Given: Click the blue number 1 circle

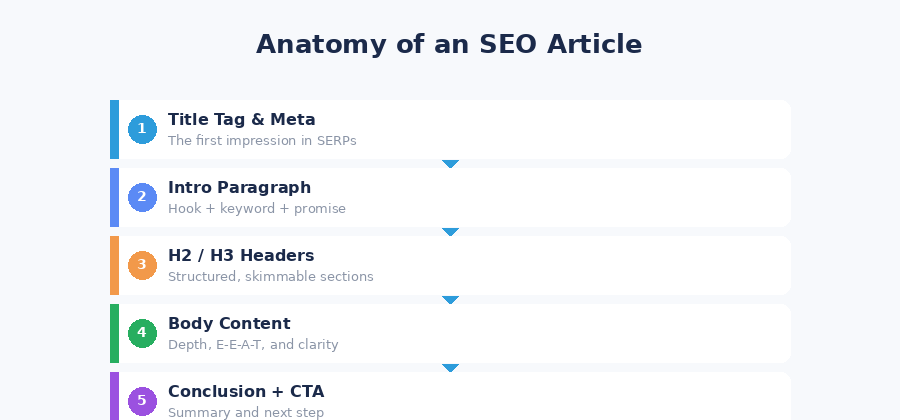Looking at the screenshot, I should (142, 129).
